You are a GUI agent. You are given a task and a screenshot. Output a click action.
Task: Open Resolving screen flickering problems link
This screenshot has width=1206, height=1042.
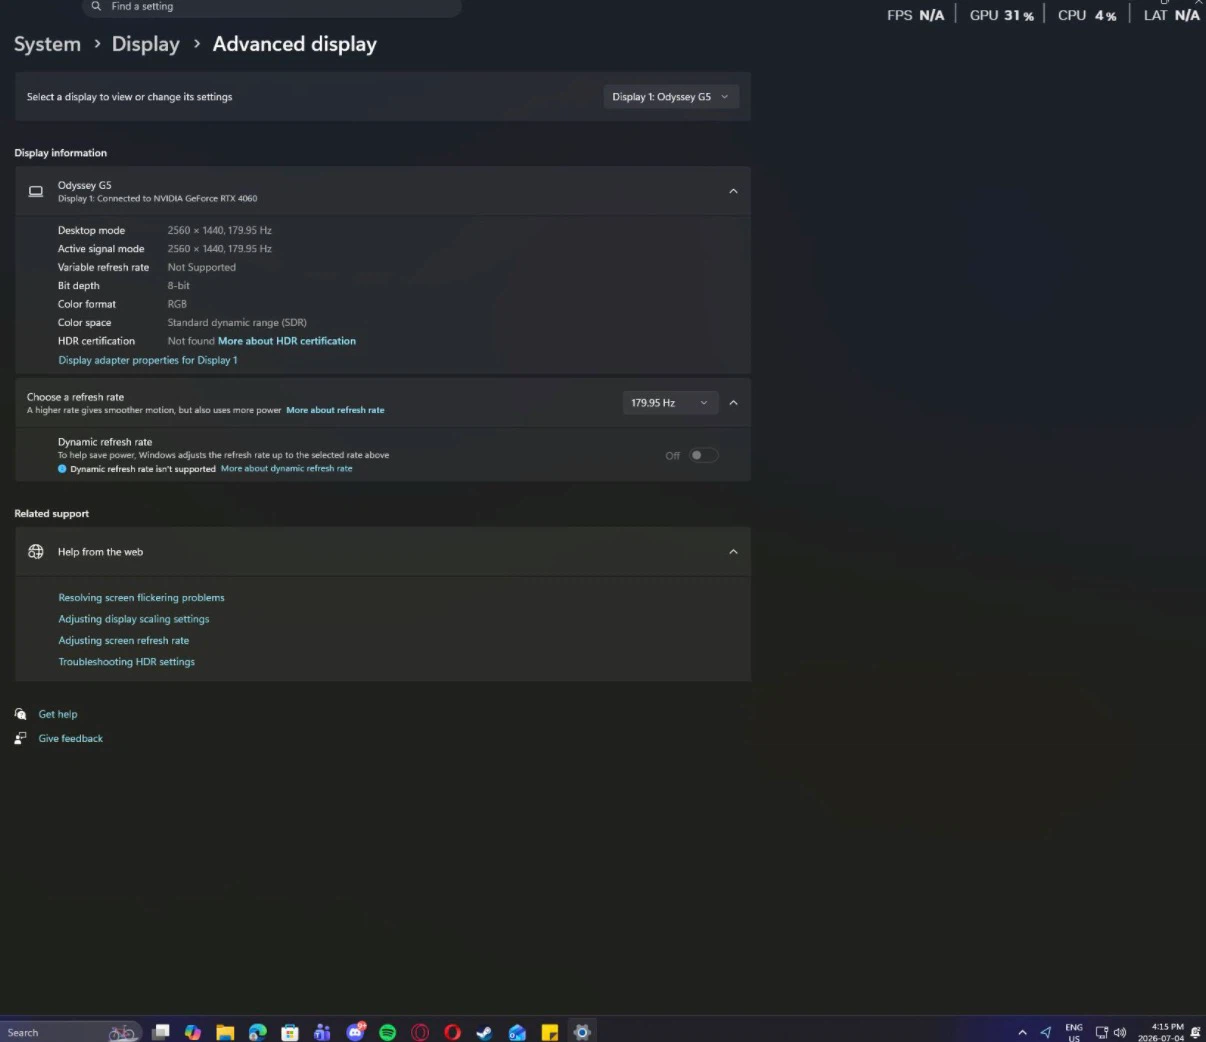pyautogui.click(x=141, y=598)
